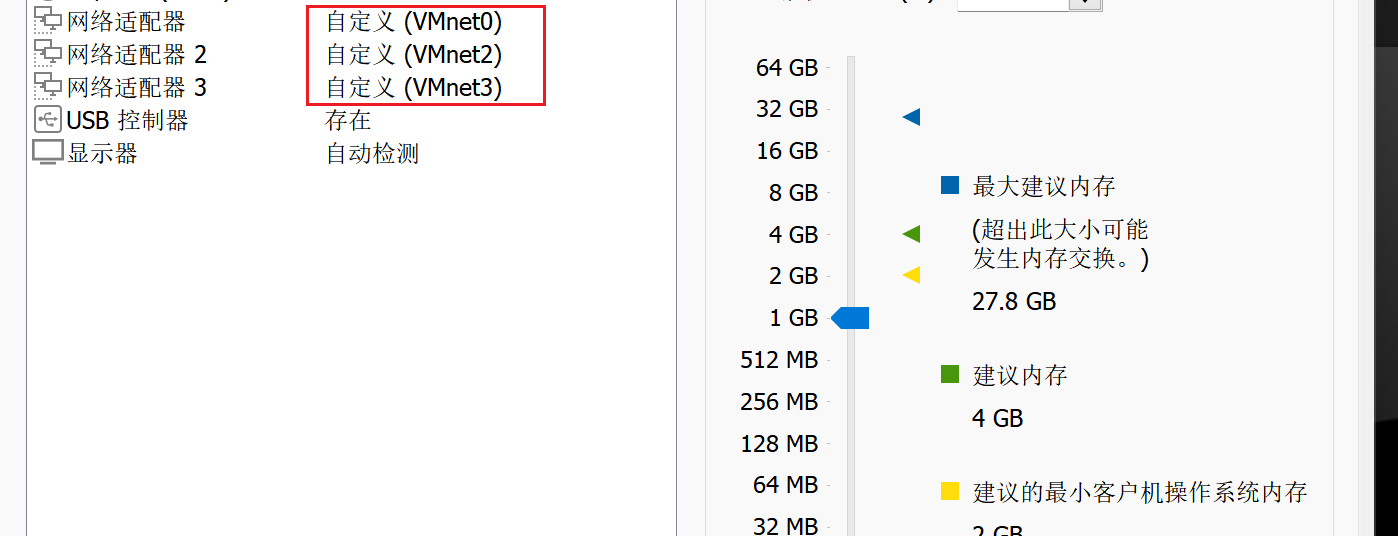Set memory slider to 8 GB tick

[851, 193]
